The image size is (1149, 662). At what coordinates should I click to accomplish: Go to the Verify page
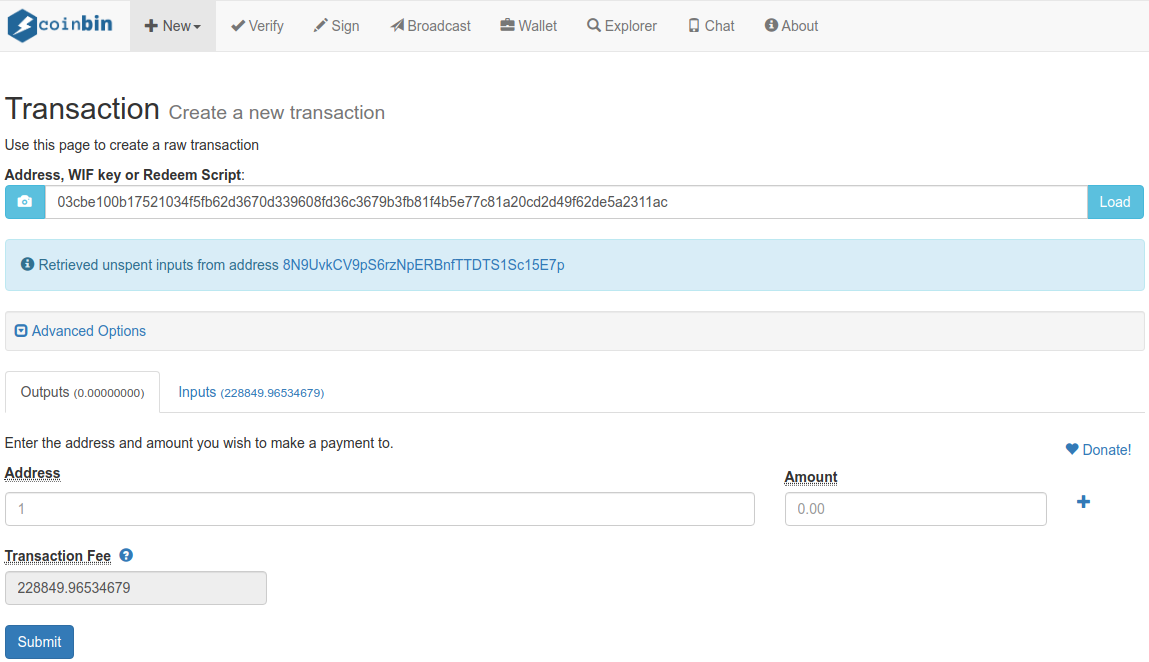tap(257, 26)
